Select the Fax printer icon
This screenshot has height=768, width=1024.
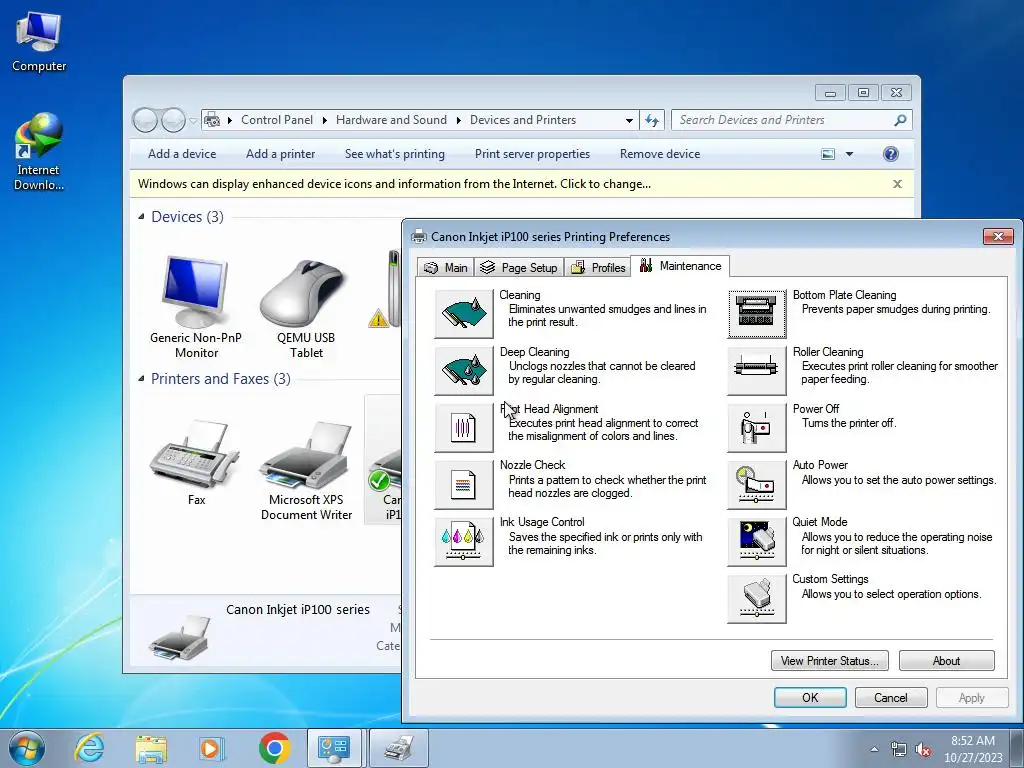196,462
